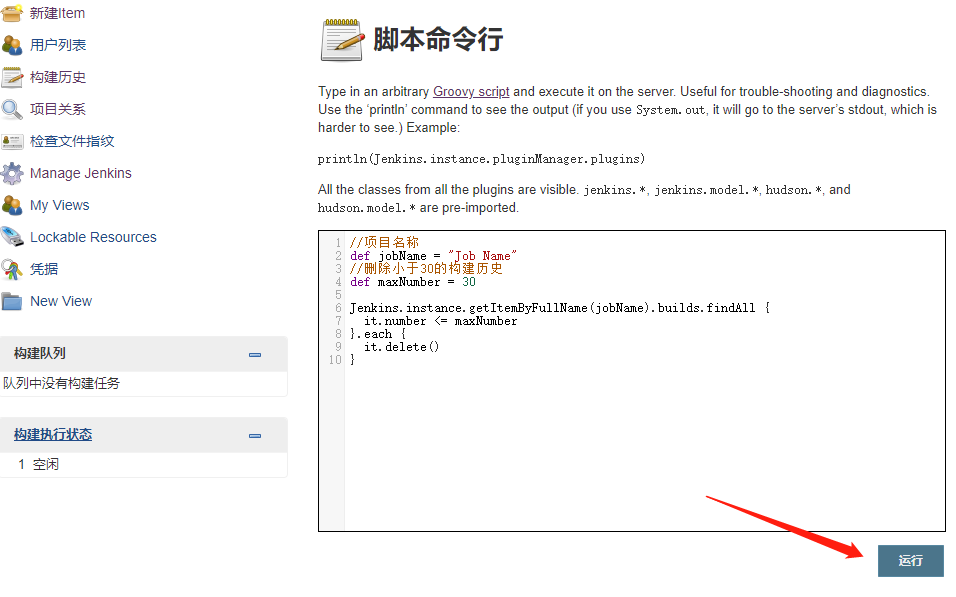Click the 项目关系 magnifier icon
The width and height of the screenshot is (956, 597).
click(12, 109)
